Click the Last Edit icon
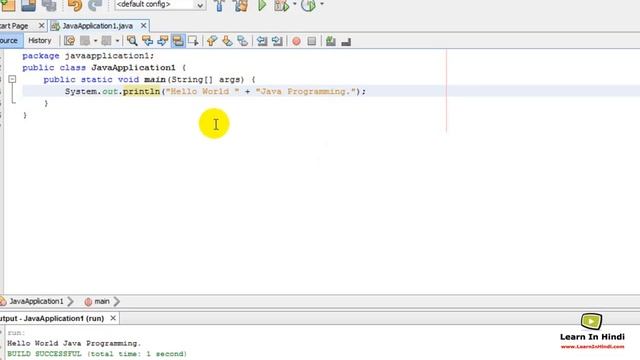The image size is (640, 360). pos(69,41)
